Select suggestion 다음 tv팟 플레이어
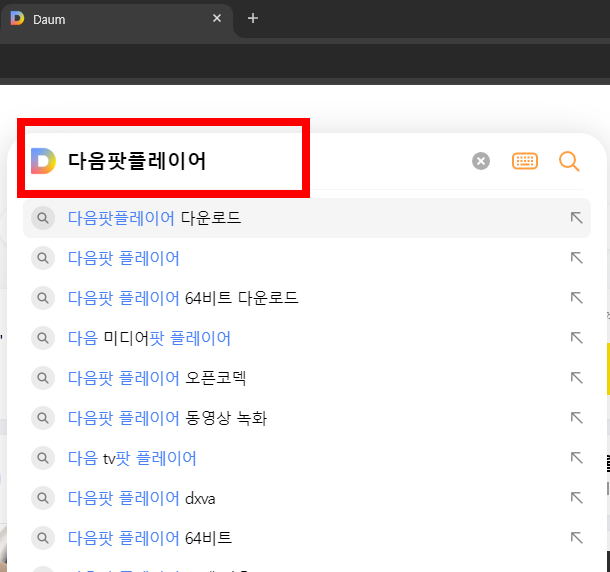Image resolution: width=610 pixels, height=572 pixels. pos(307,458)
